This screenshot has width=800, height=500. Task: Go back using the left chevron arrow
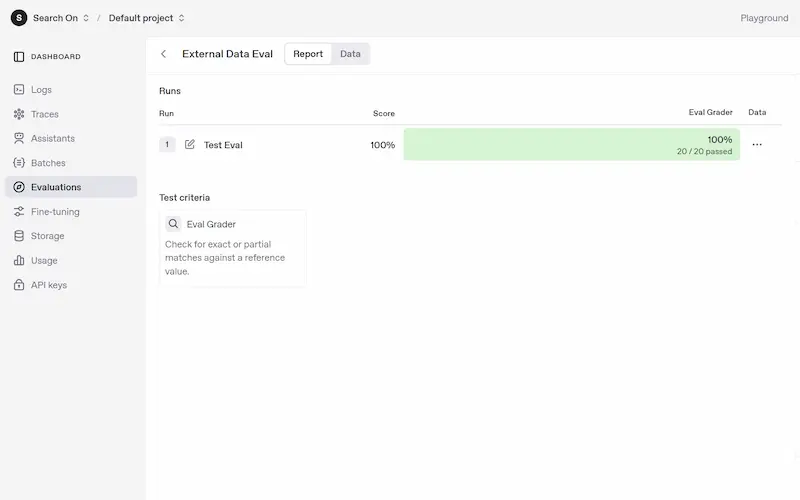(164, 54)
